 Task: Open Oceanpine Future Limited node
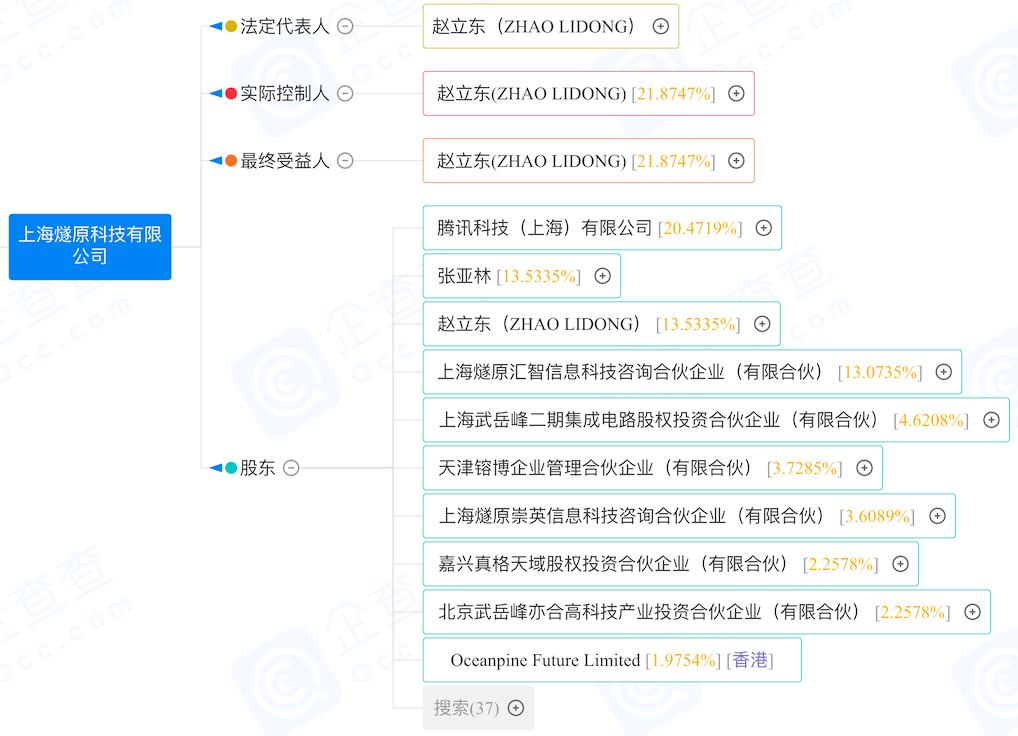click(612, 660)
